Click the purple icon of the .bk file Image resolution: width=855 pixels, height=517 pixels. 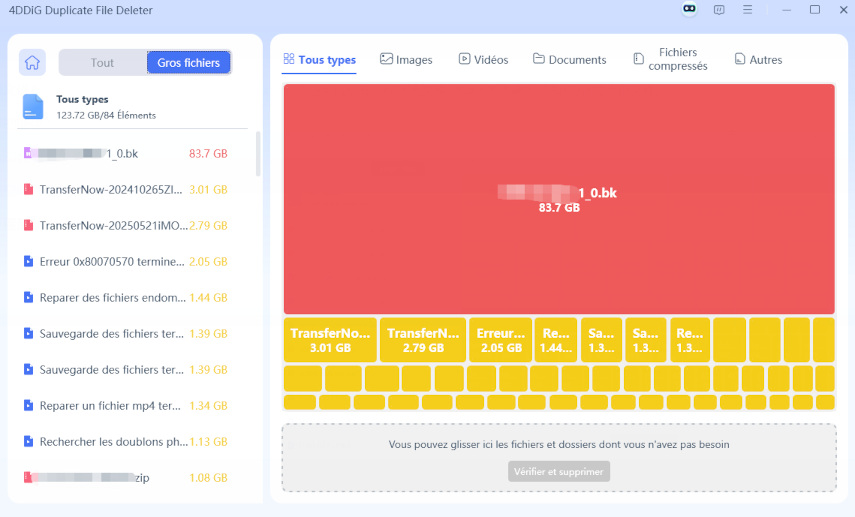coord(28,153)
